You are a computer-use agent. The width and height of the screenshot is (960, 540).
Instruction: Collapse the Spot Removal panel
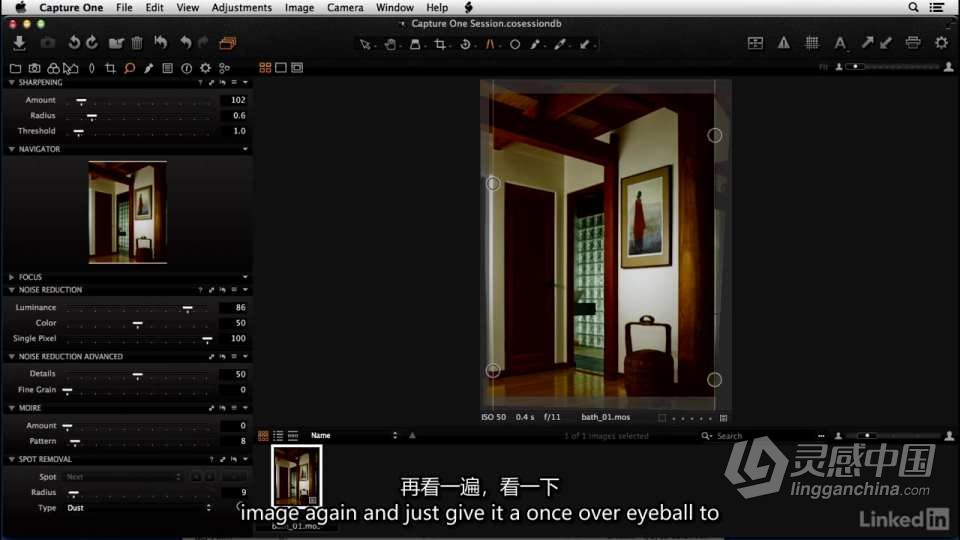coord(12,459)
